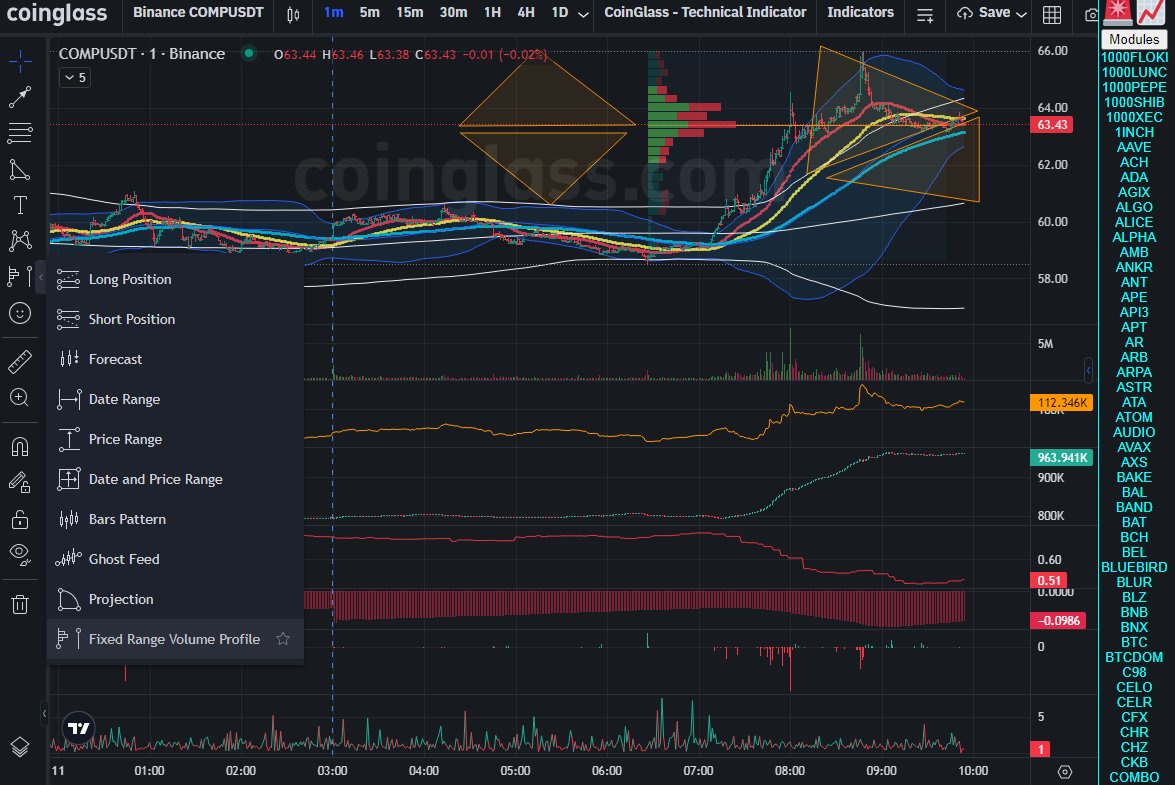Switch to the 30m timeframe
Screen dimensions: 1175x785
(x=453, y=13)
